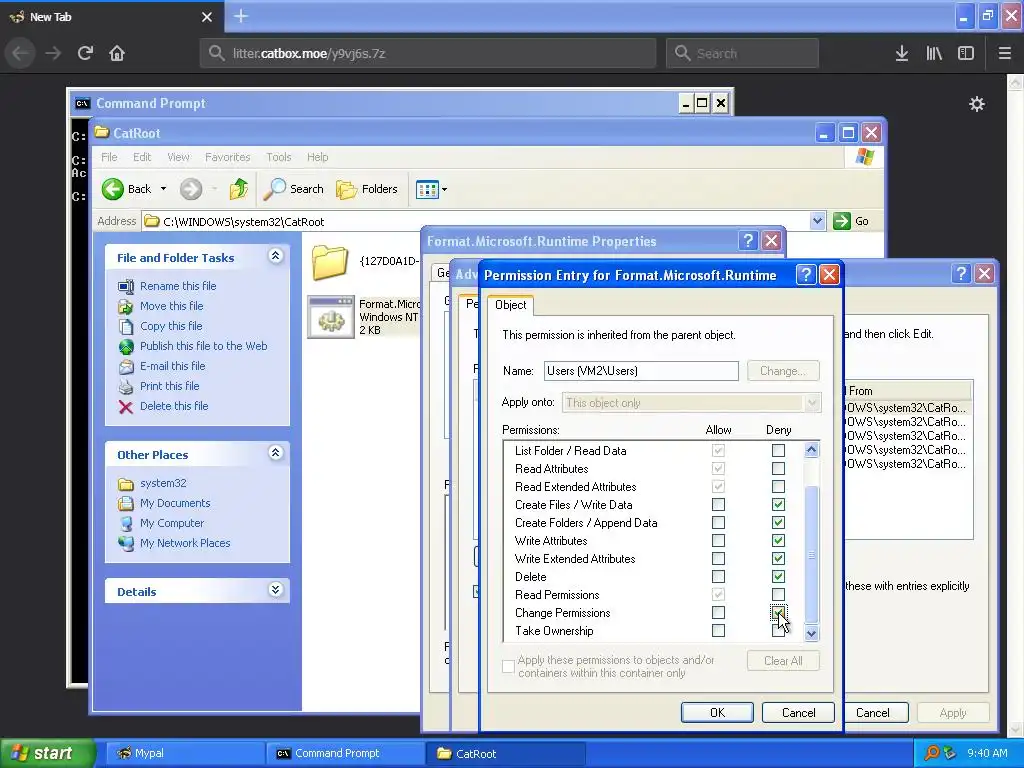Screen dimensions: 1024x768
Task: Expand the Details panel
Action: (276, 590)
